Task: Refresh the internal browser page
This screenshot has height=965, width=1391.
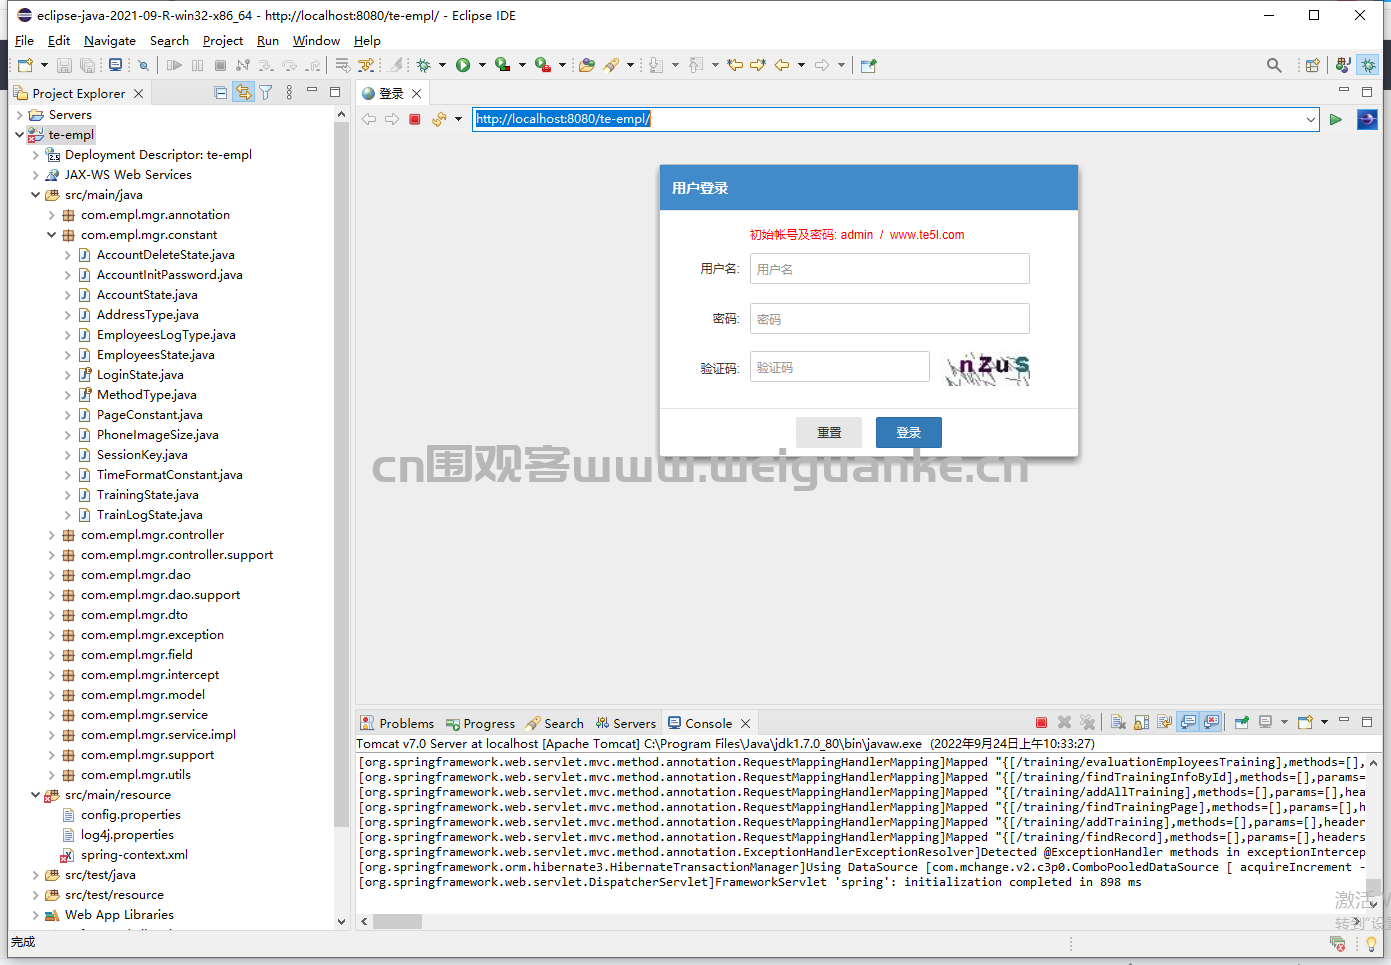Action: click(x=439, y=119)
